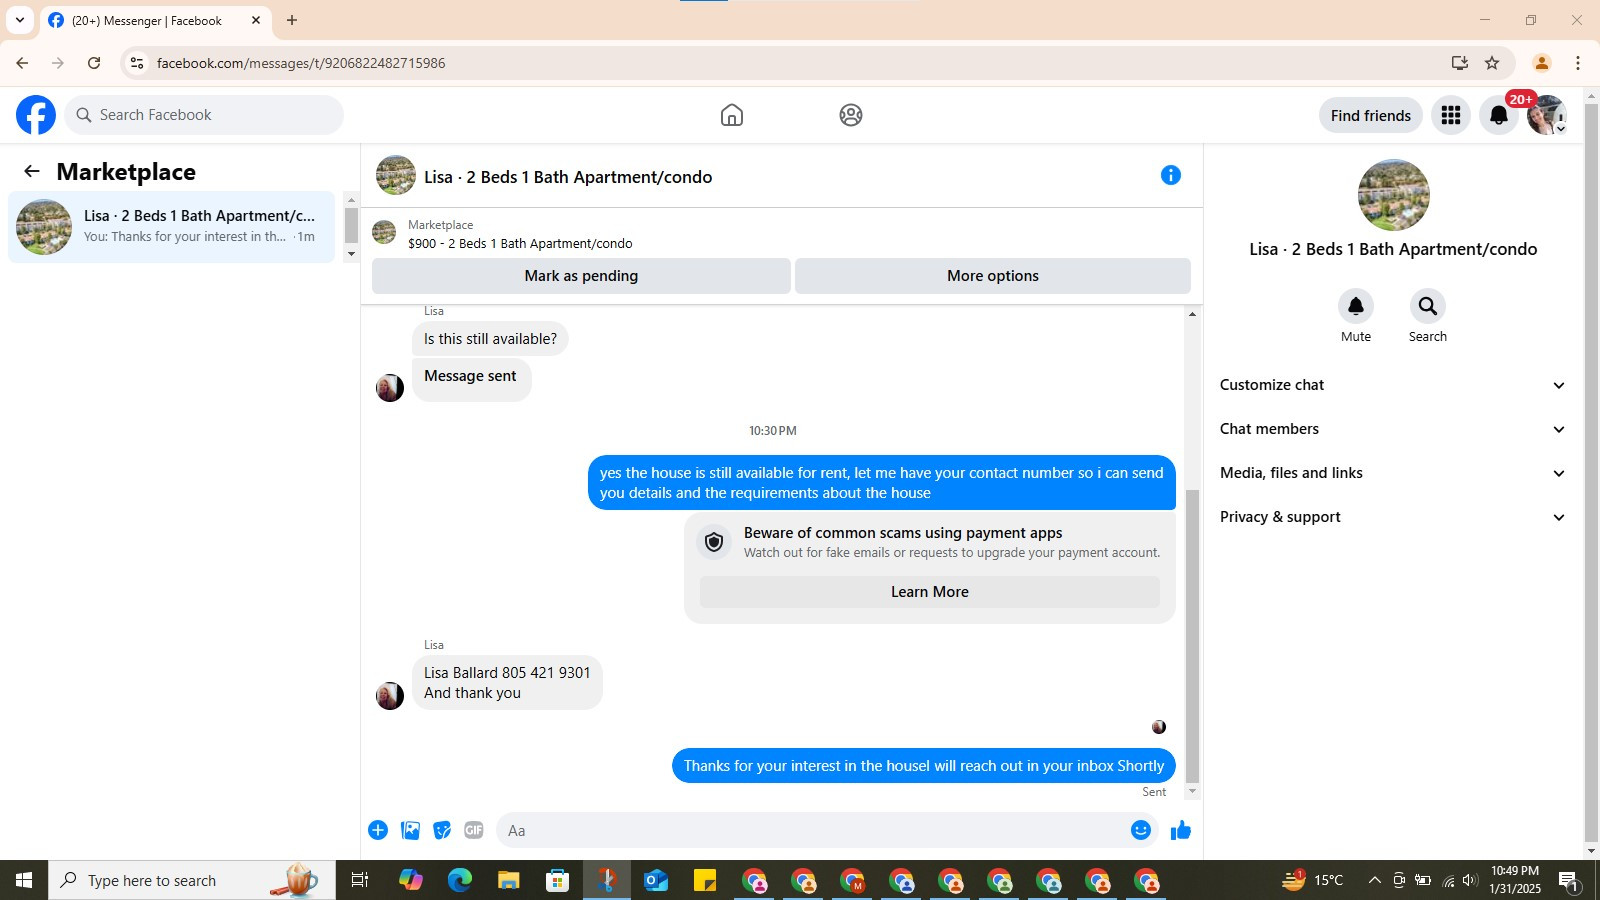Bookmark this page with the star

(1492, 63)
